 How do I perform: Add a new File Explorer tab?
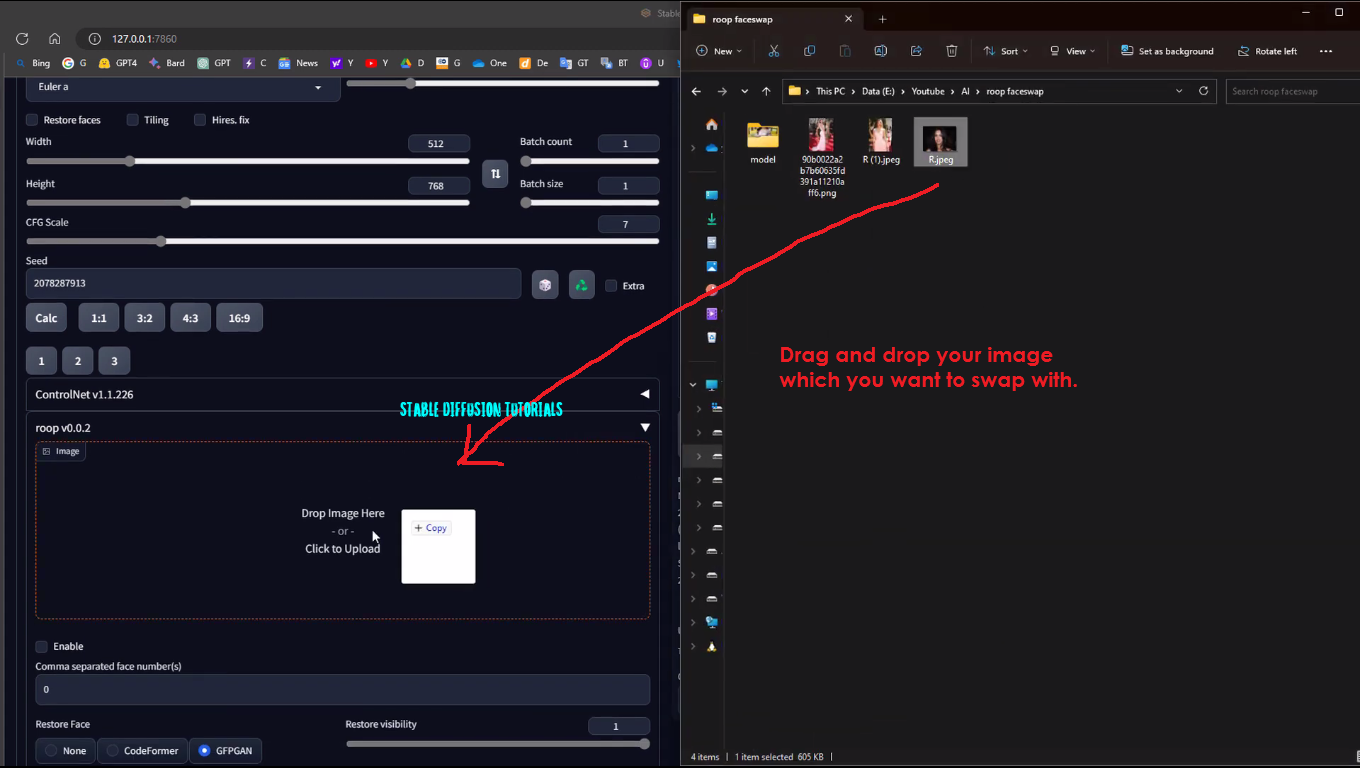coord(882,19)
